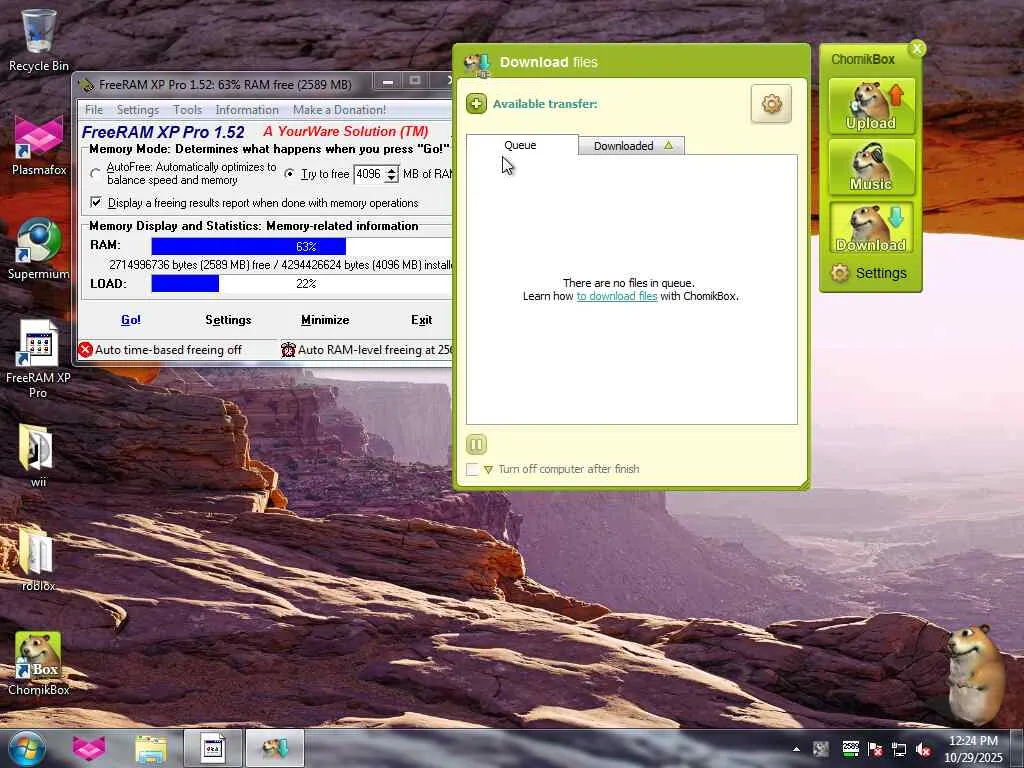The height and width of the screenshot is (768, 1024).
Task: Click the ChomikBox Music hamster button
Action: click(871, 167)
